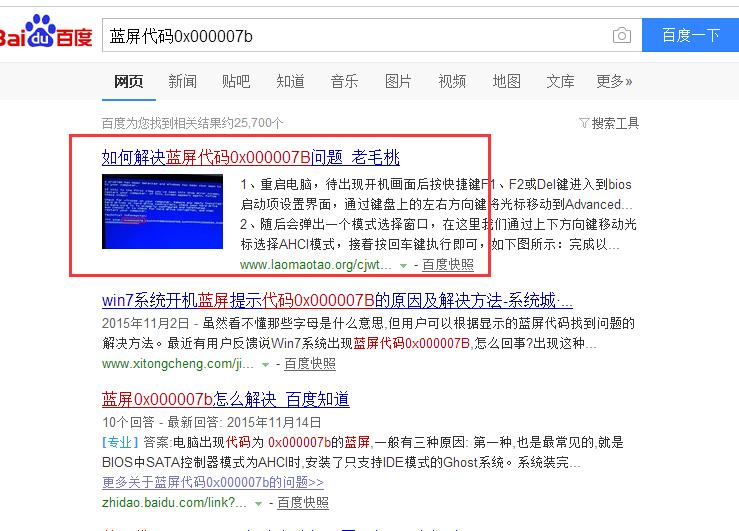The image size is (739, 531).
Task: Click the text 10个回答
Action: pos(128,422)
